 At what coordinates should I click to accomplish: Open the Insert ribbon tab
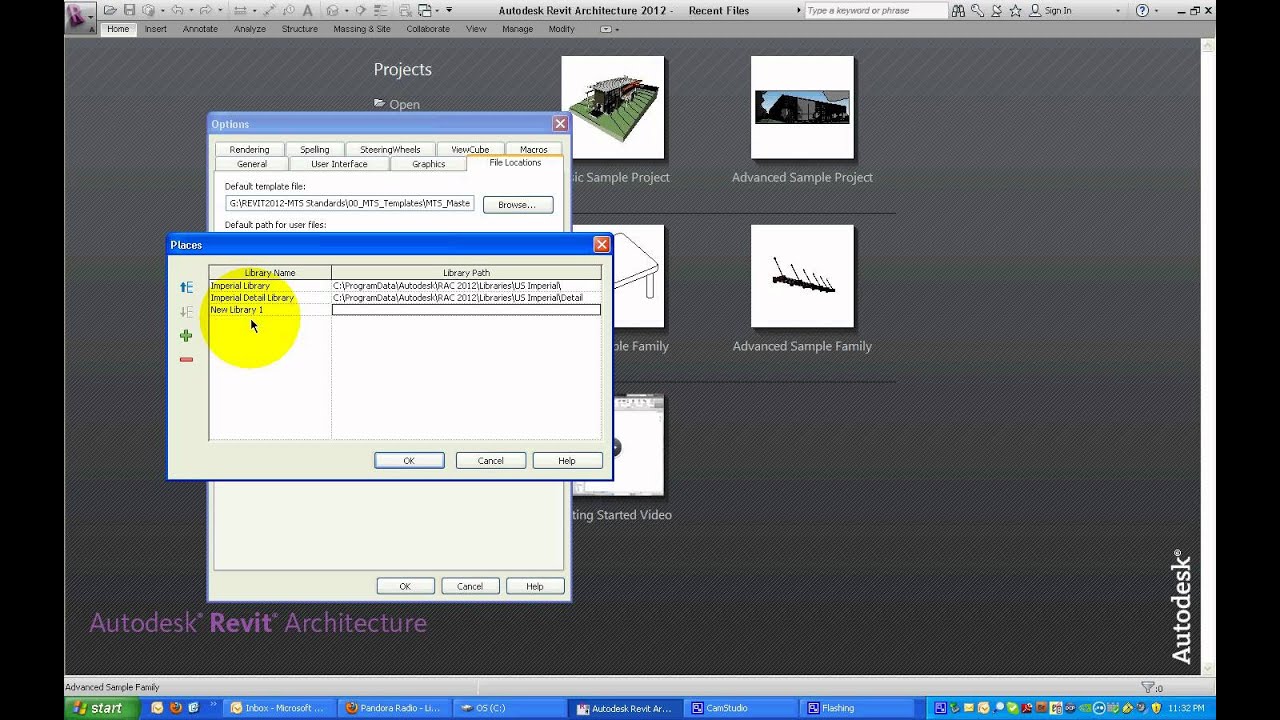point(156,29)
